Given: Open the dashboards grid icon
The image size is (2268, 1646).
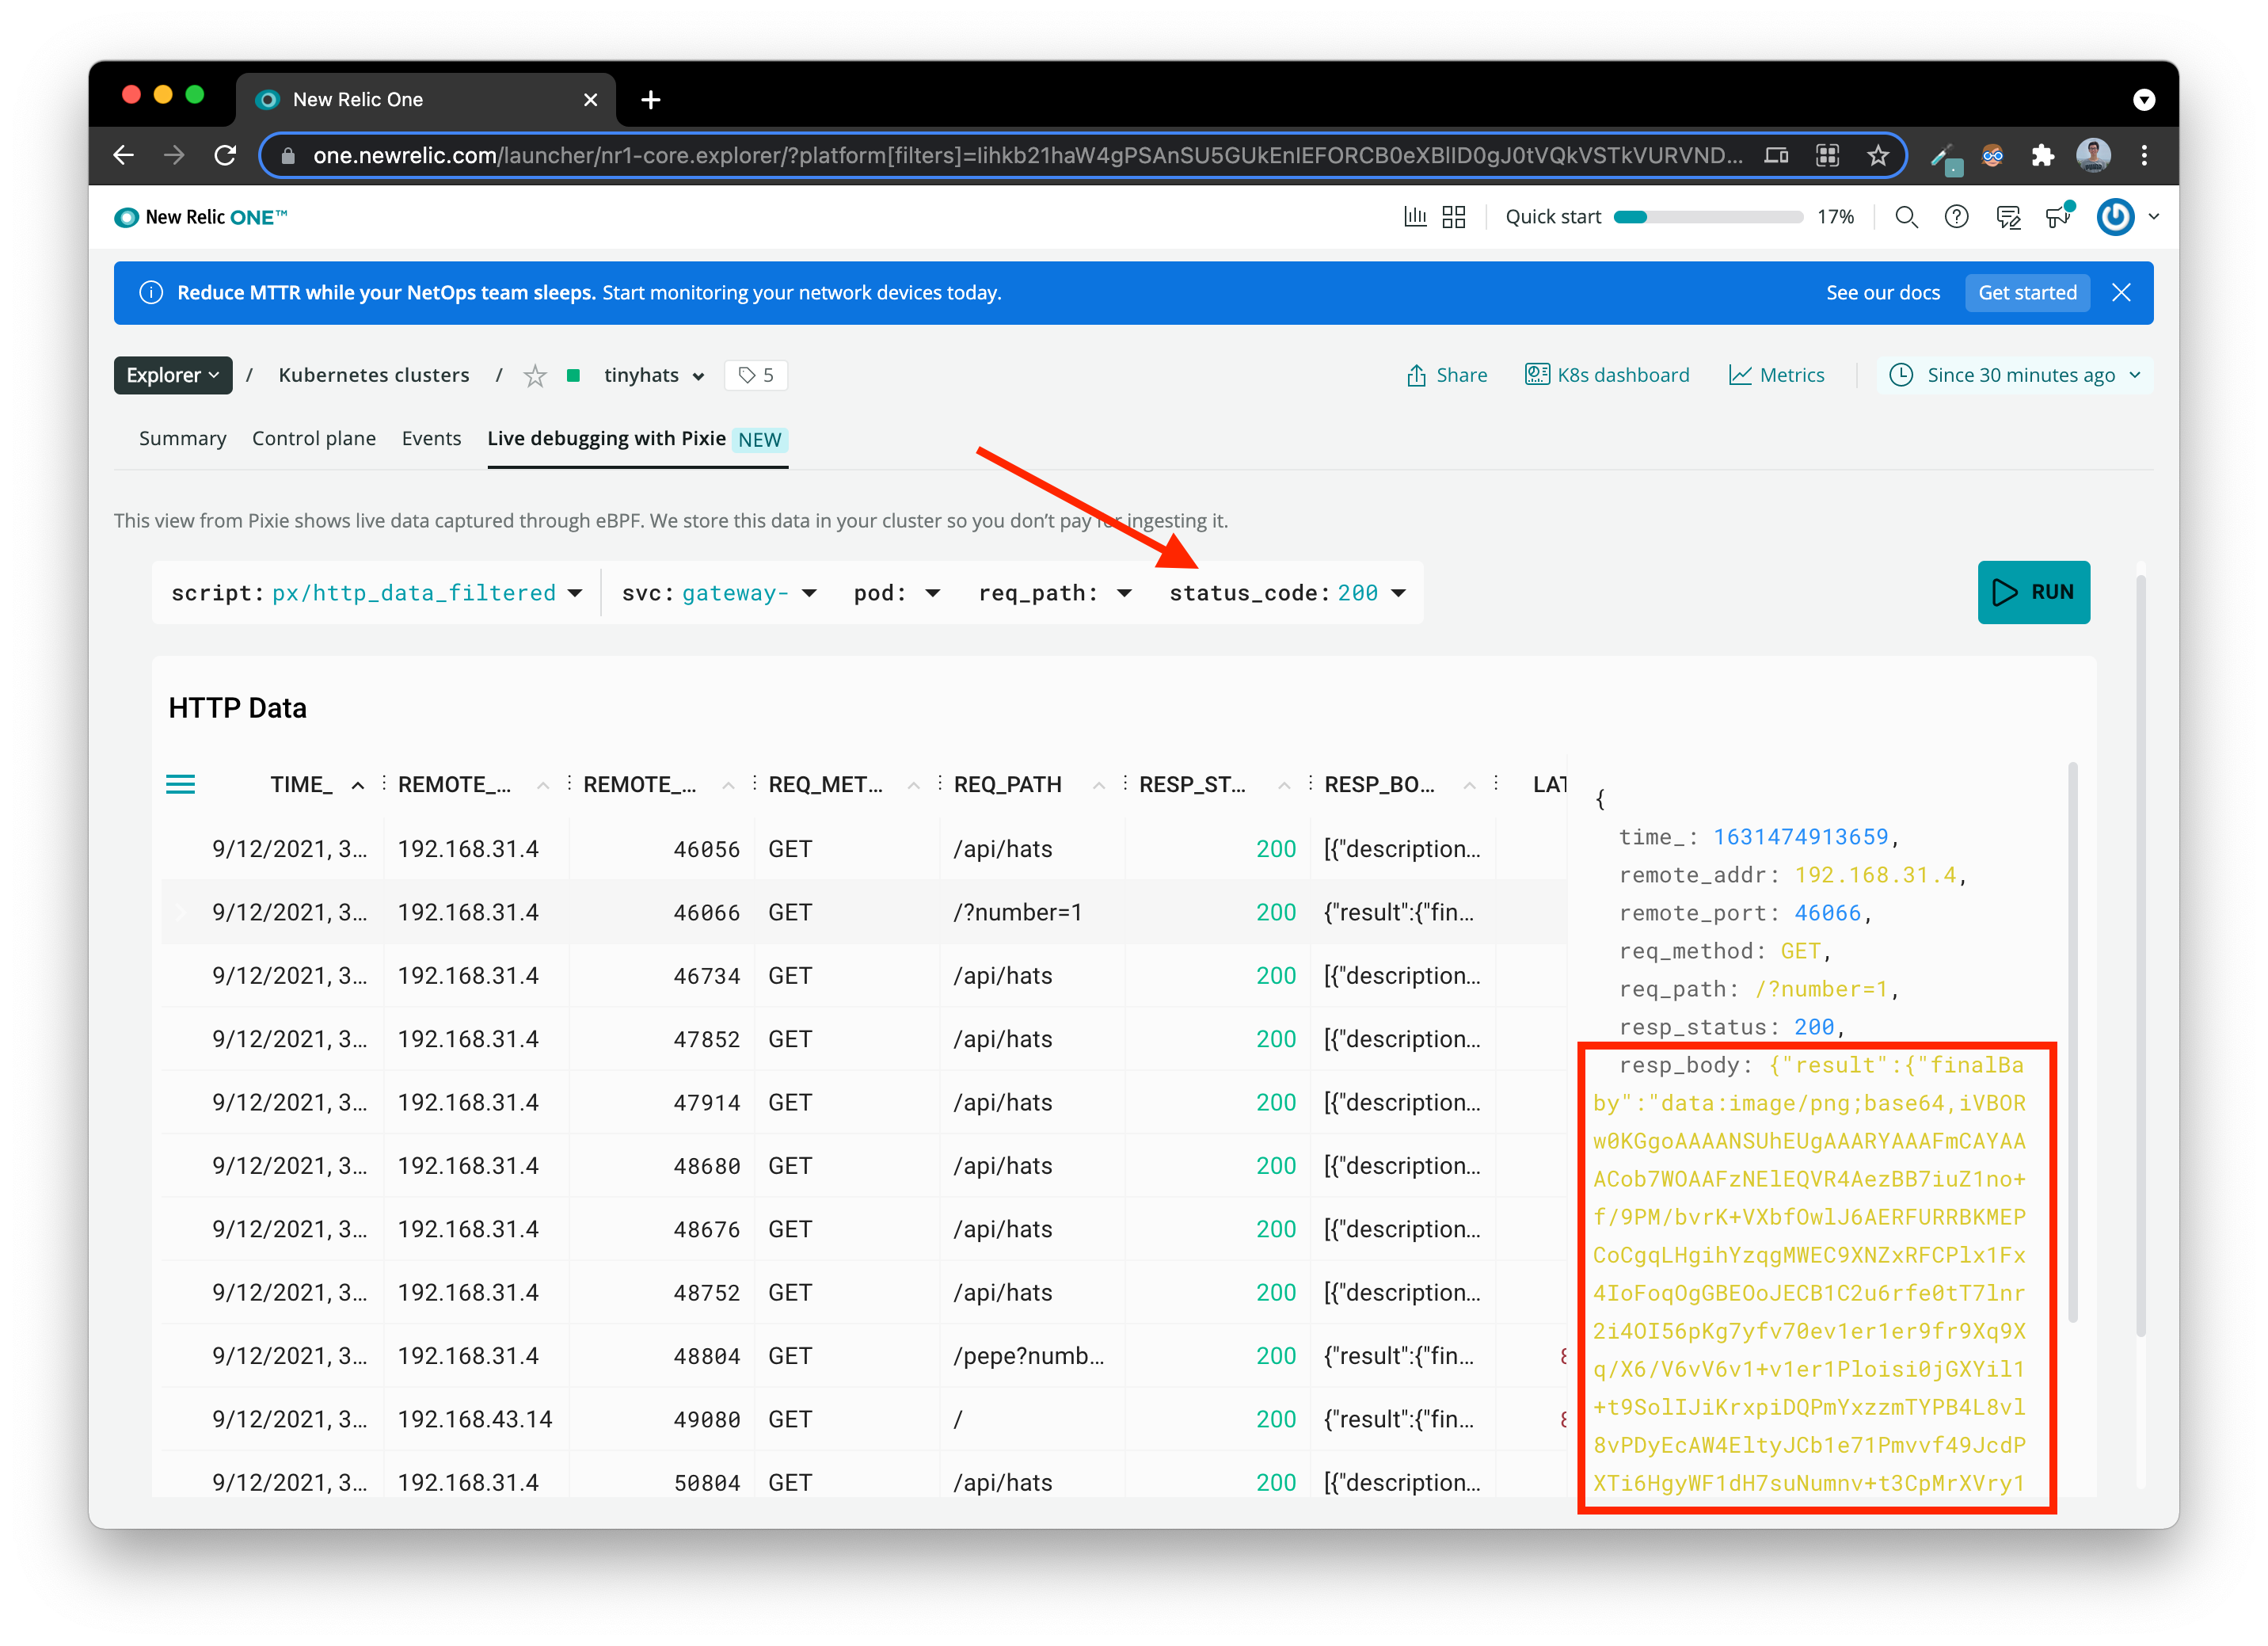Looking at the screenshot, I should [x=1454, y=217].
